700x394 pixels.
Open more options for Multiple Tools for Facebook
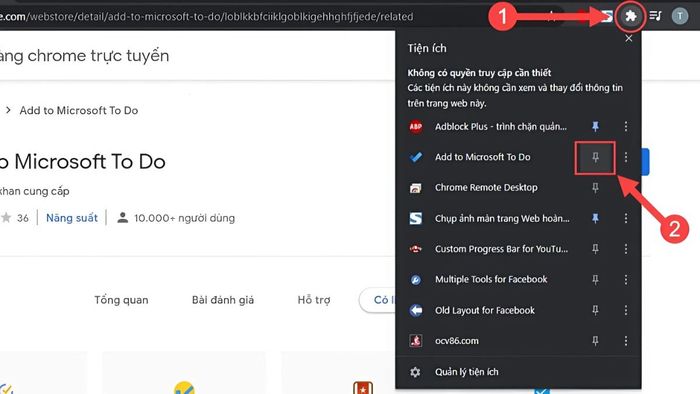626,280
